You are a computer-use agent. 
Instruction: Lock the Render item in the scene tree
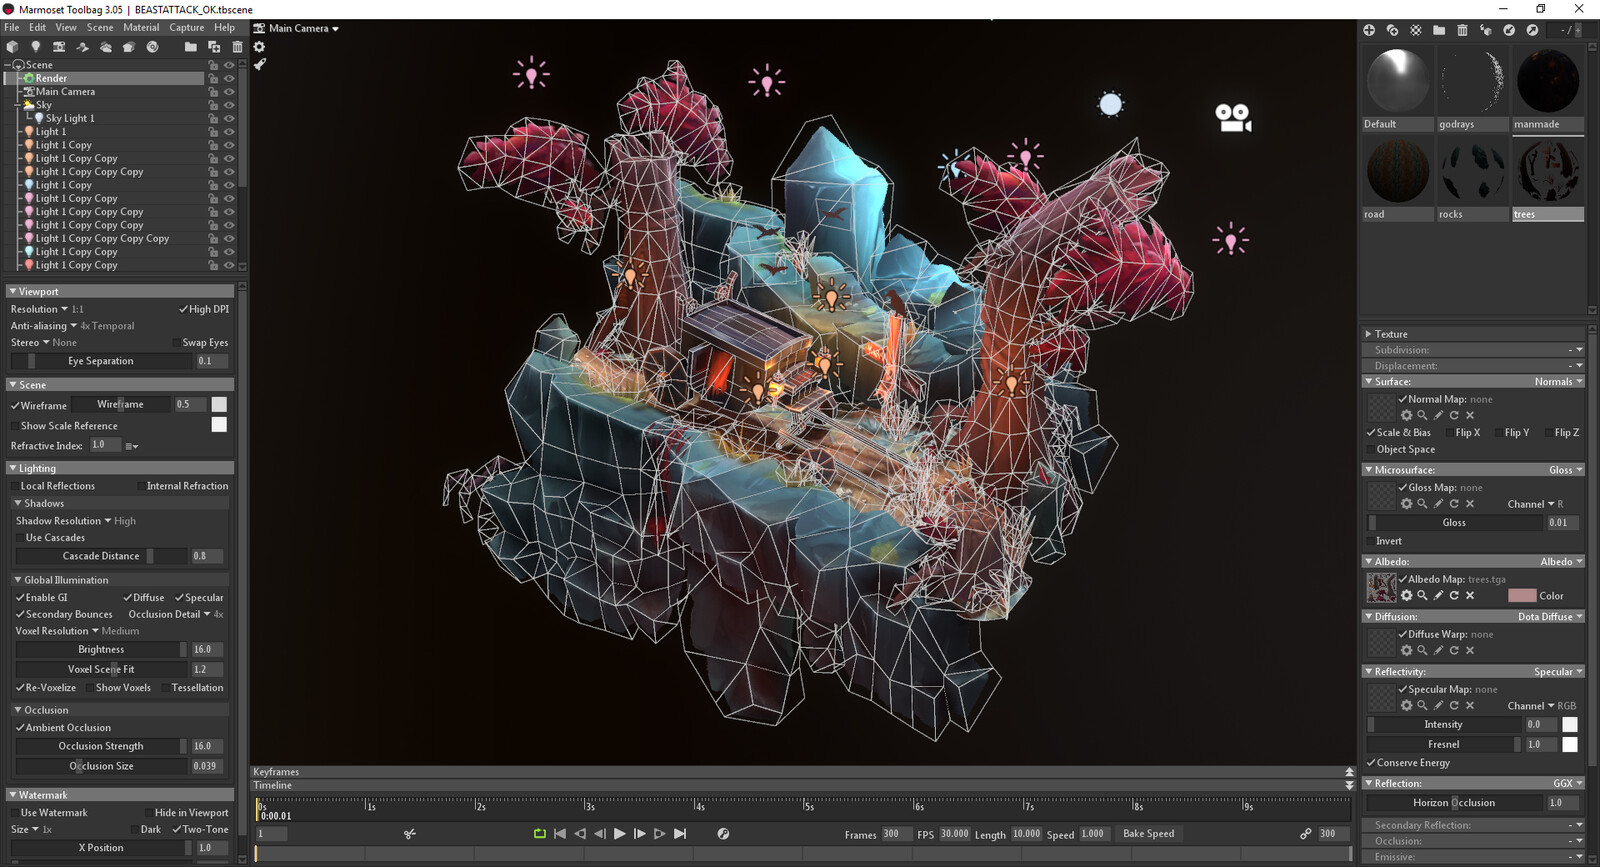[213, 78]
